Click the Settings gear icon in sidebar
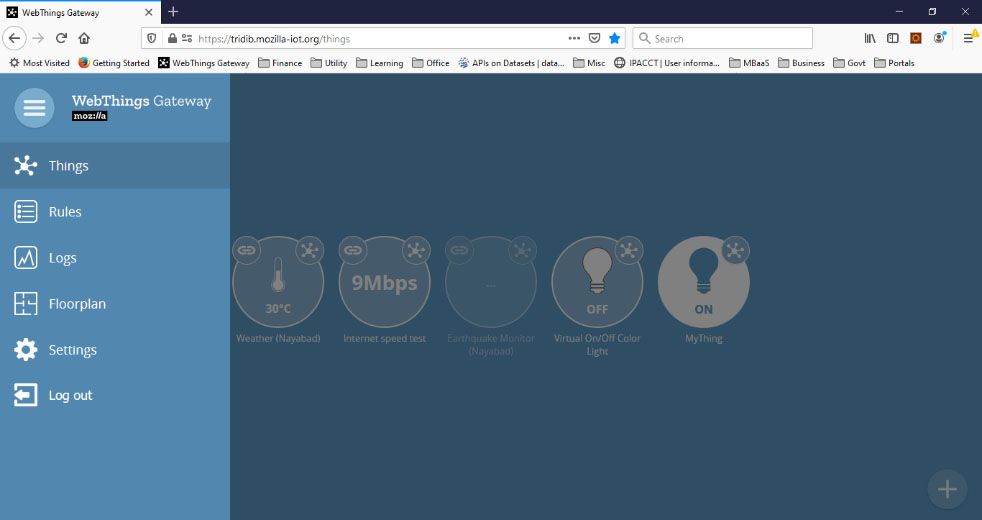Screen dimensions: 982x520 point(26,350)
